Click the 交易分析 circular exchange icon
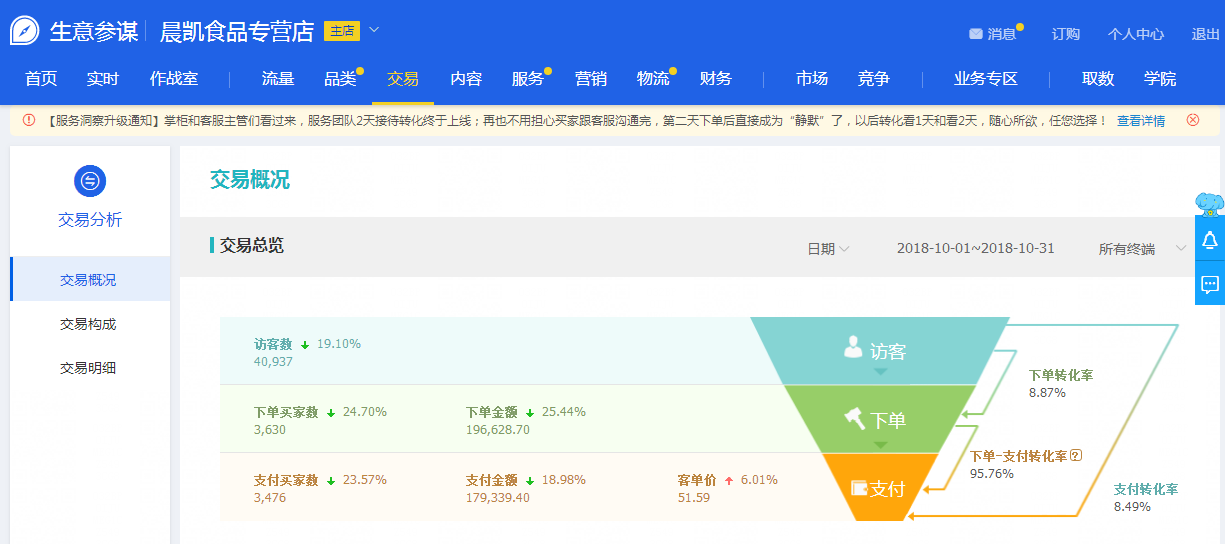 (x=90, y=181)
